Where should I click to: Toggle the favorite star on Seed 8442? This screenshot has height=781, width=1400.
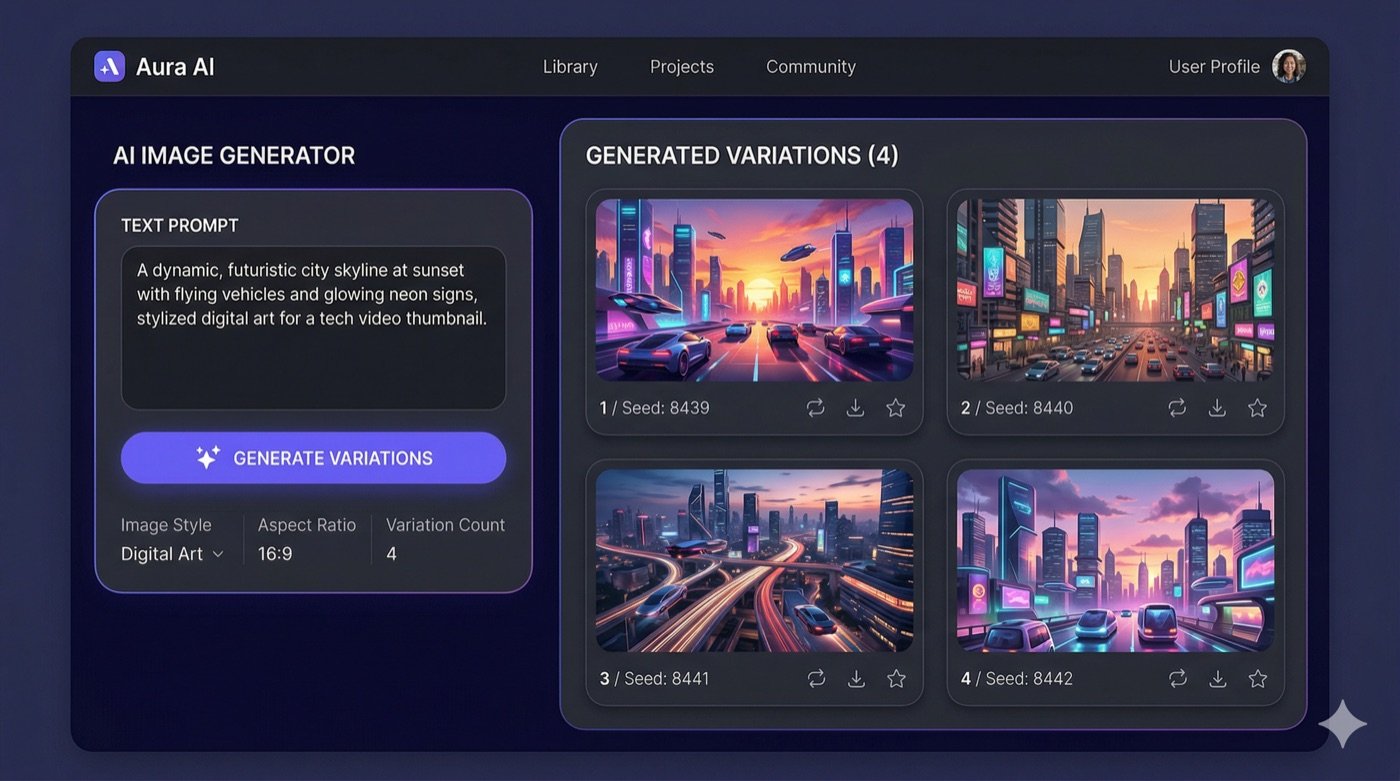(1256, 678)
